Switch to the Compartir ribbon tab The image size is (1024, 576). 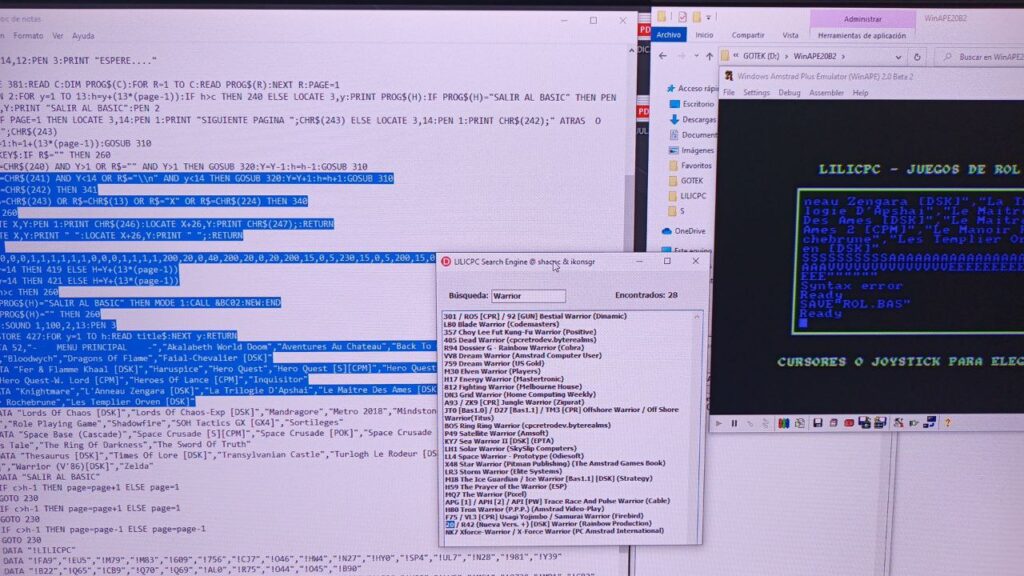click(x=748, y=35)
